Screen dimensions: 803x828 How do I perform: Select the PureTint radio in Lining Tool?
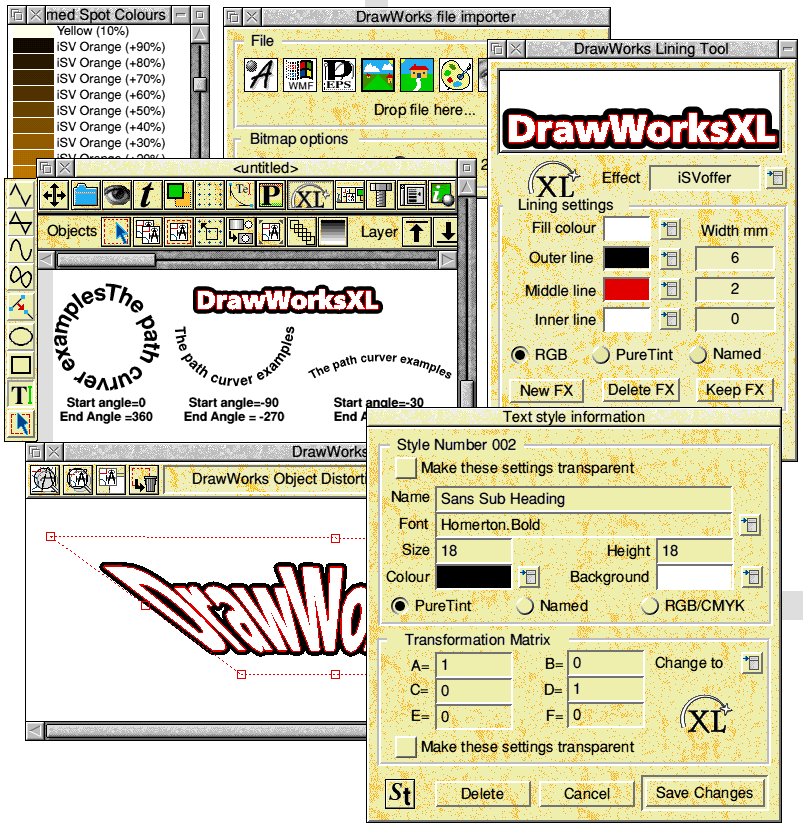click(x=600, y=354)
